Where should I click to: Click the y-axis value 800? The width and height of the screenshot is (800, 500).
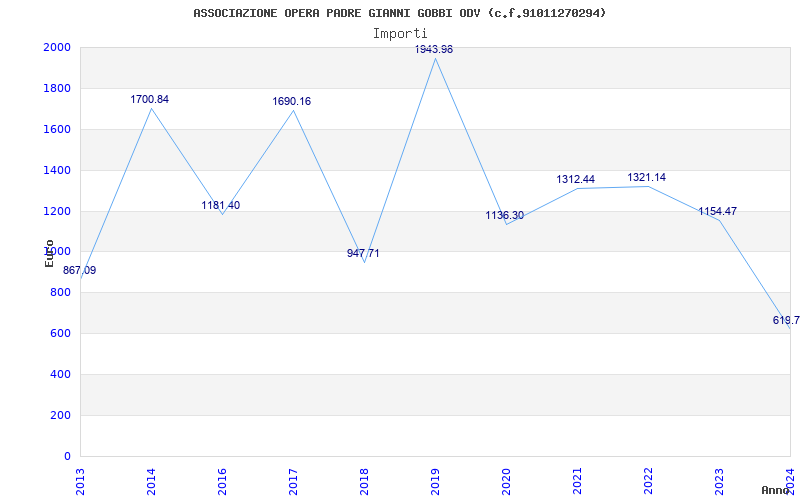(60, 293)
